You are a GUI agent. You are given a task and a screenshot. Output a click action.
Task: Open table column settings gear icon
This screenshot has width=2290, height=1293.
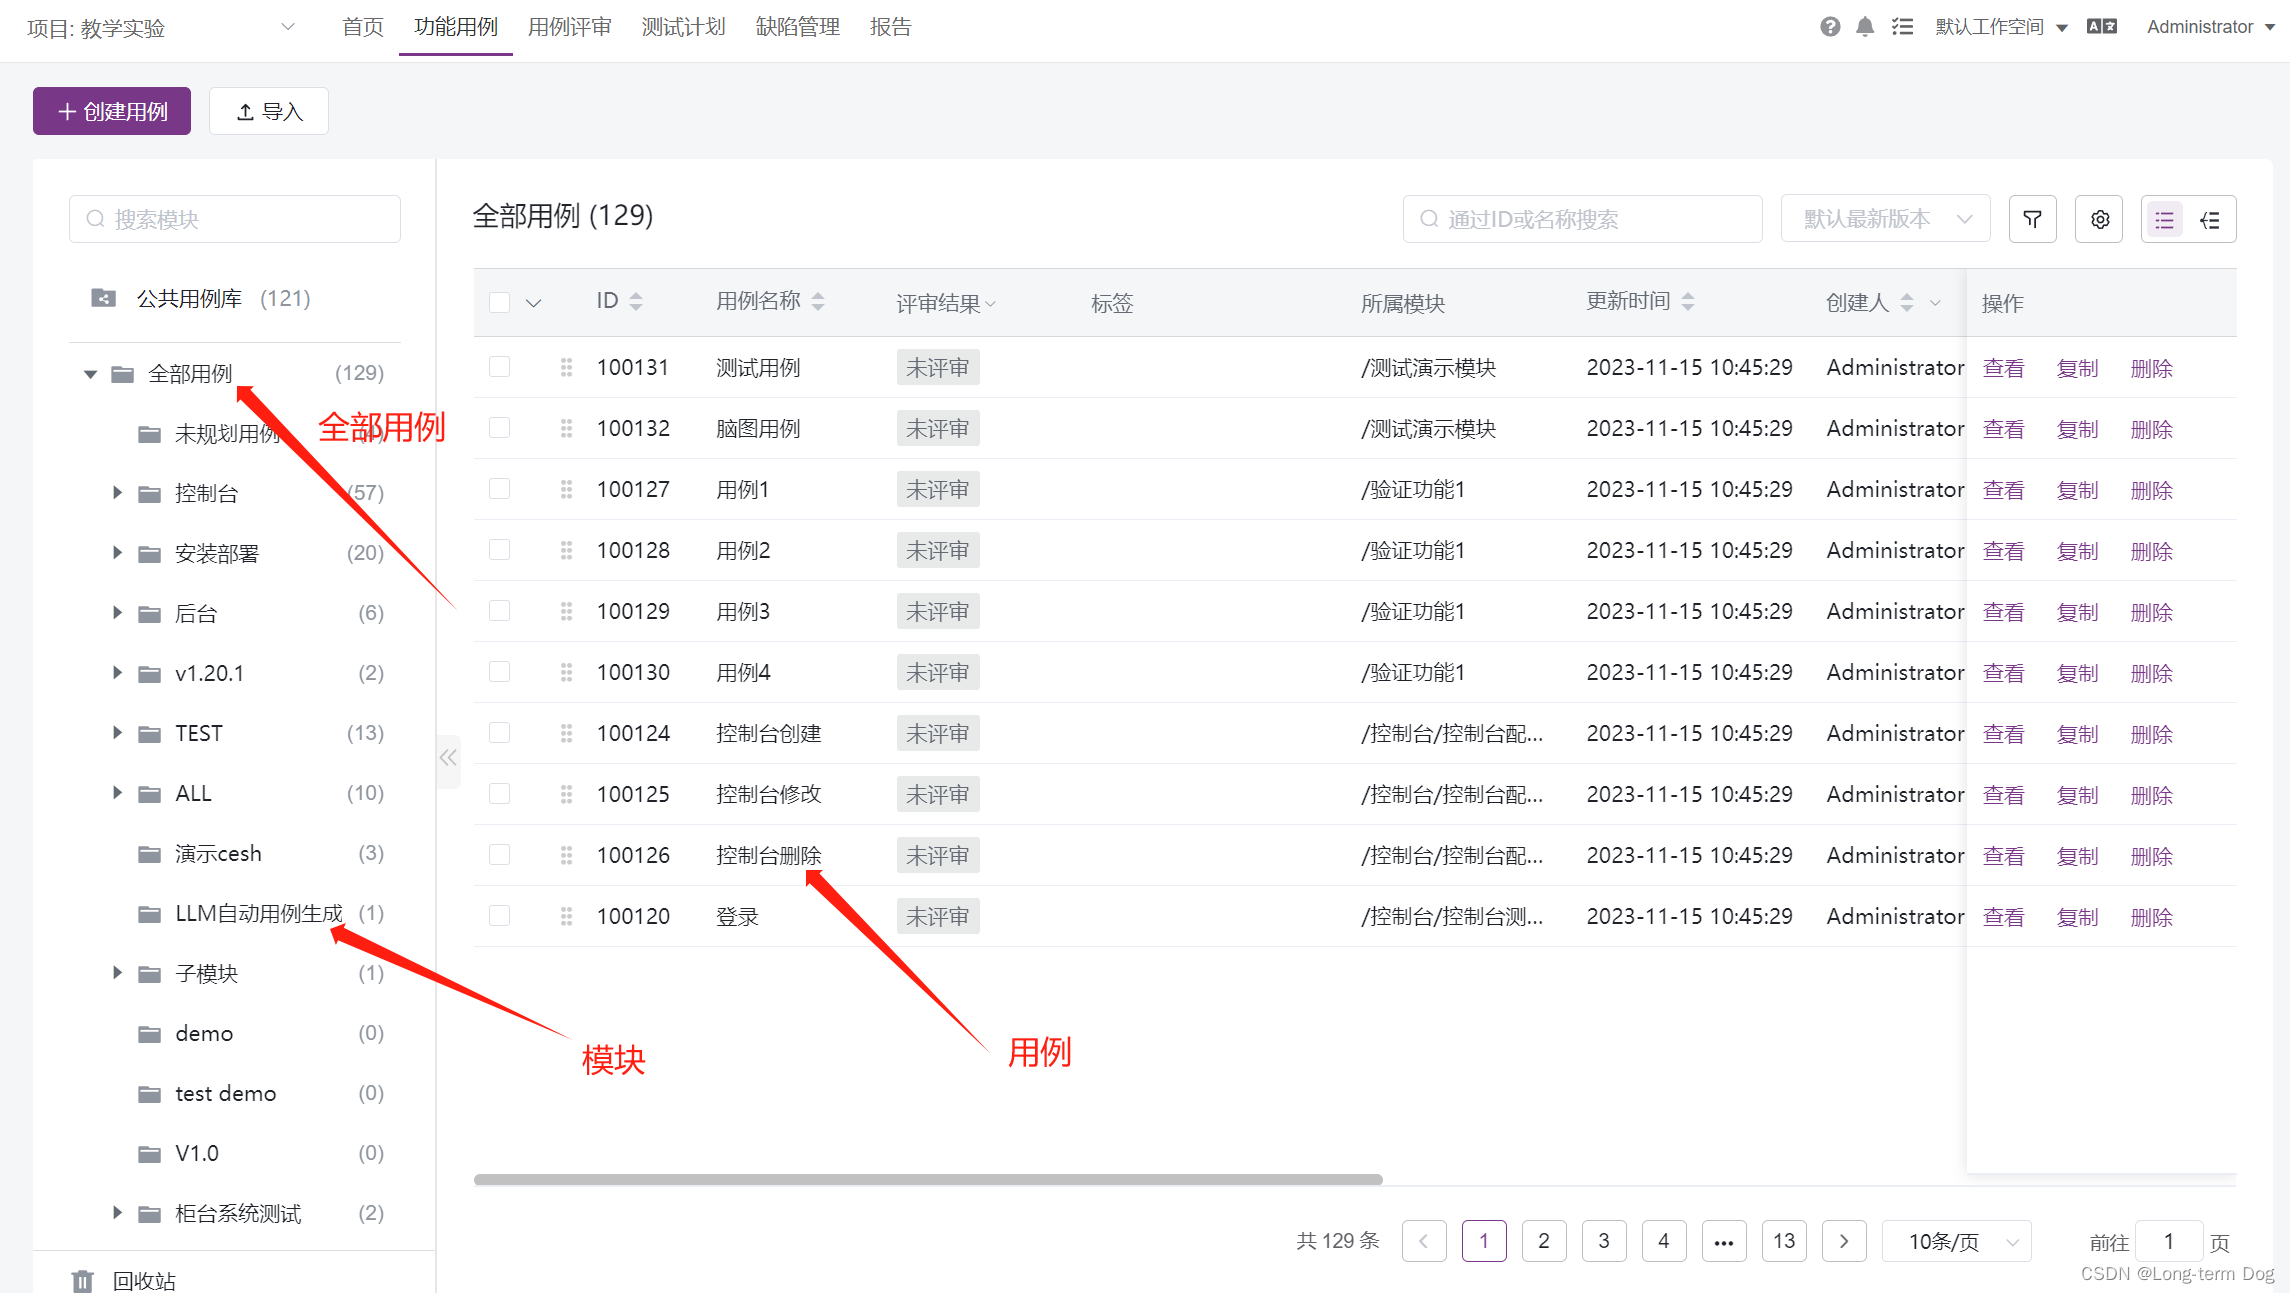tap(2099, 219)
